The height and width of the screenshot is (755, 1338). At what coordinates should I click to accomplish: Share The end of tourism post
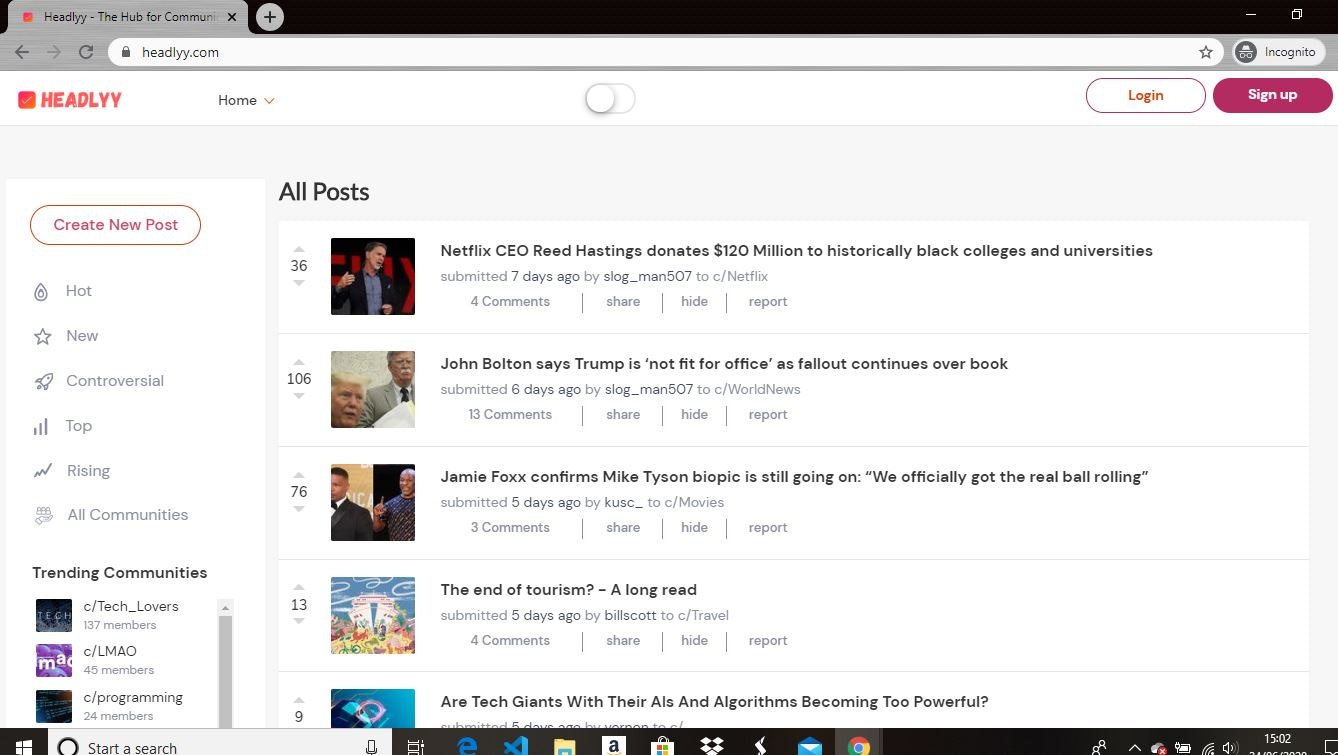click(x=623, y=640)
